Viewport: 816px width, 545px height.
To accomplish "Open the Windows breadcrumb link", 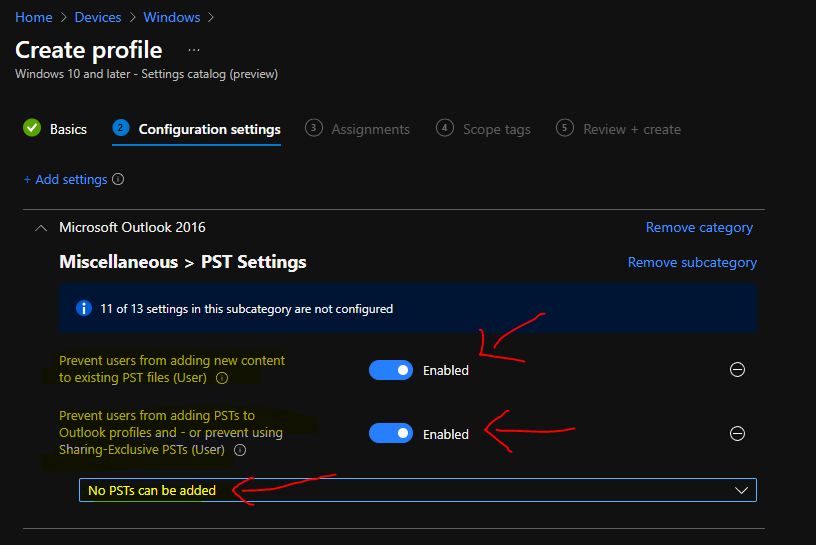I will (172, 17).
